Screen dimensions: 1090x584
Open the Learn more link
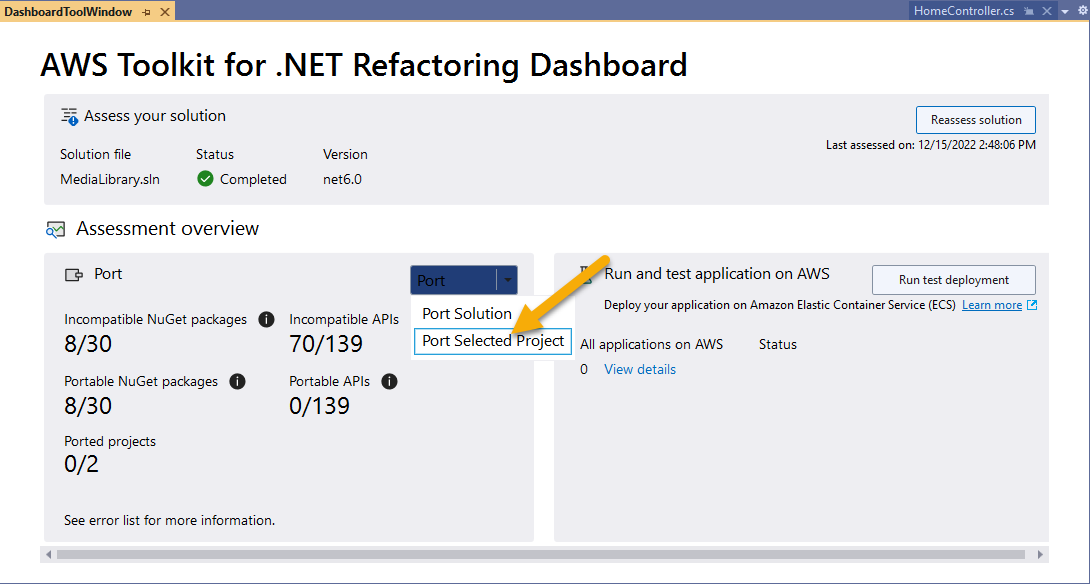point(992,305)
